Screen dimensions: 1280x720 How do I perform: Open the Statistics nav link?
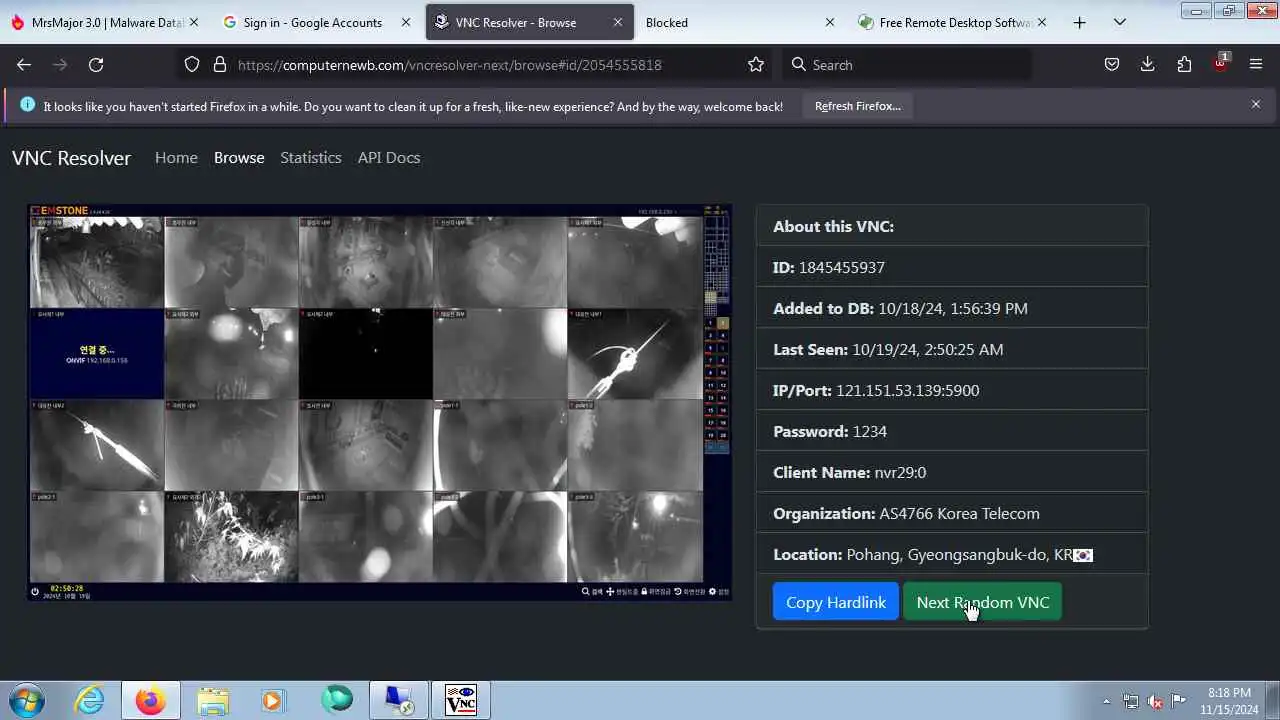point(311,158)
